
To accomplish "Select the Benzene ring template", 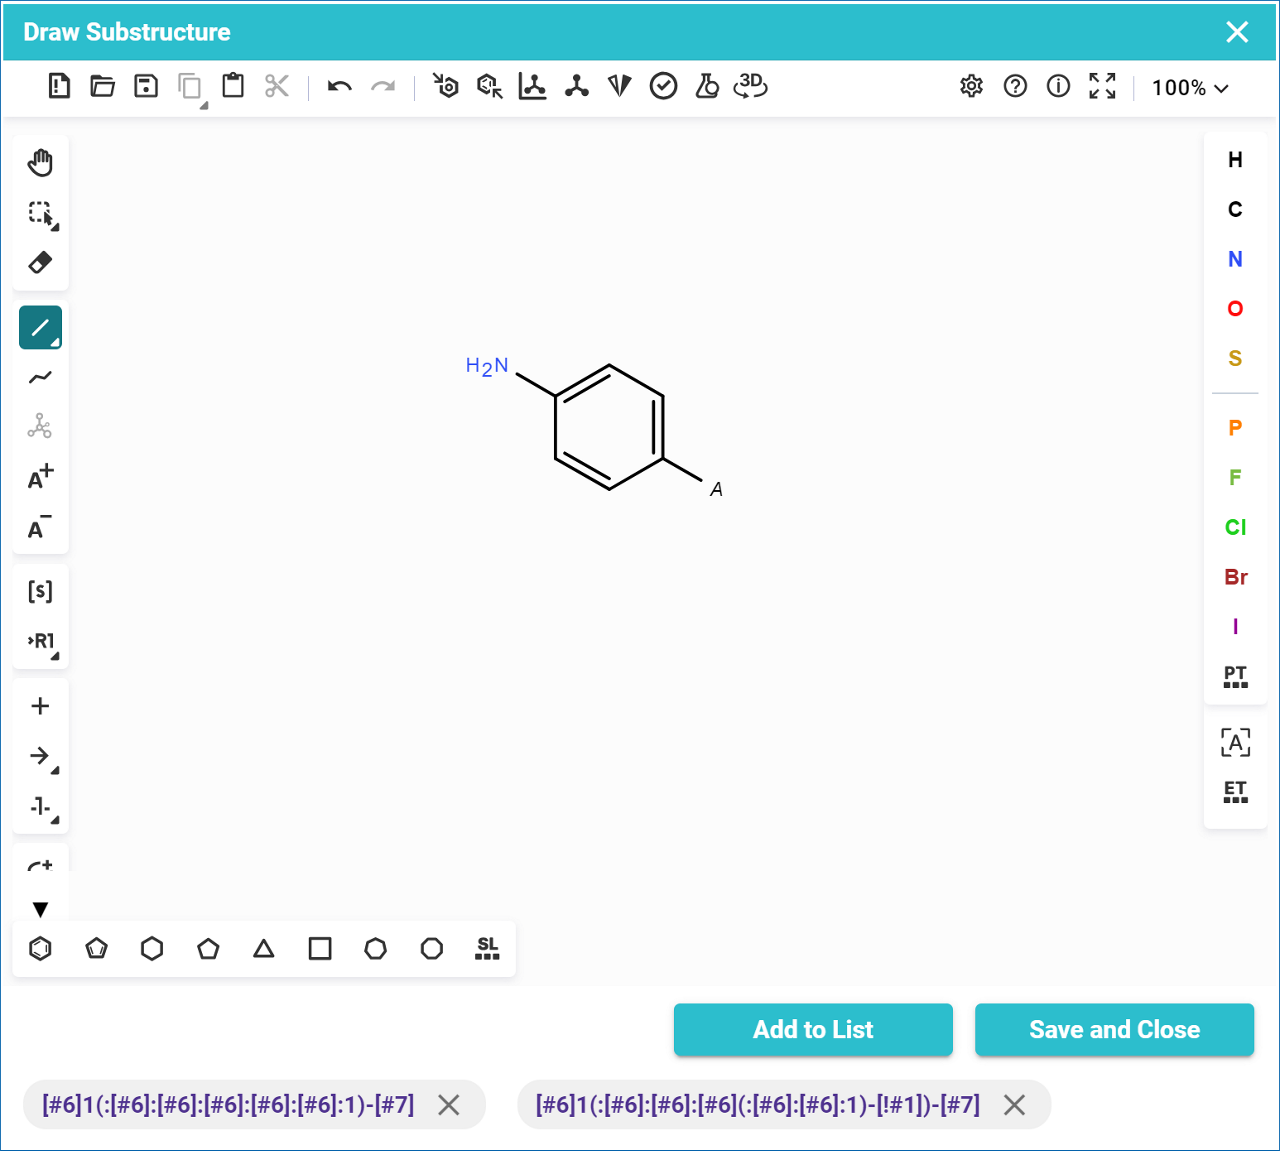I will point(40,948).
